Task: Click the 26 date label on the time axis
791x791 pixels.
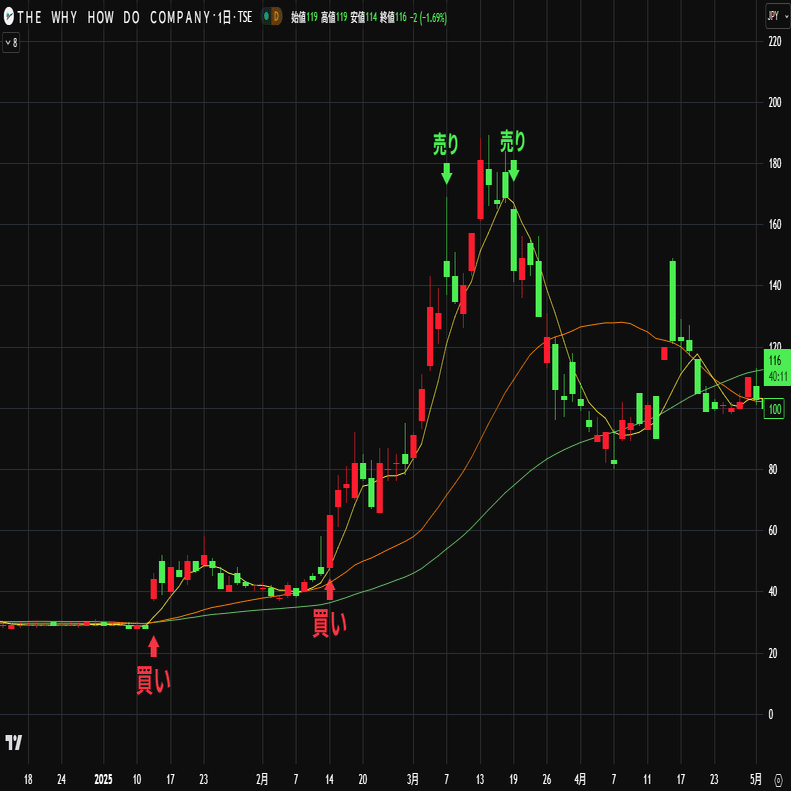Action: [547, 780]
